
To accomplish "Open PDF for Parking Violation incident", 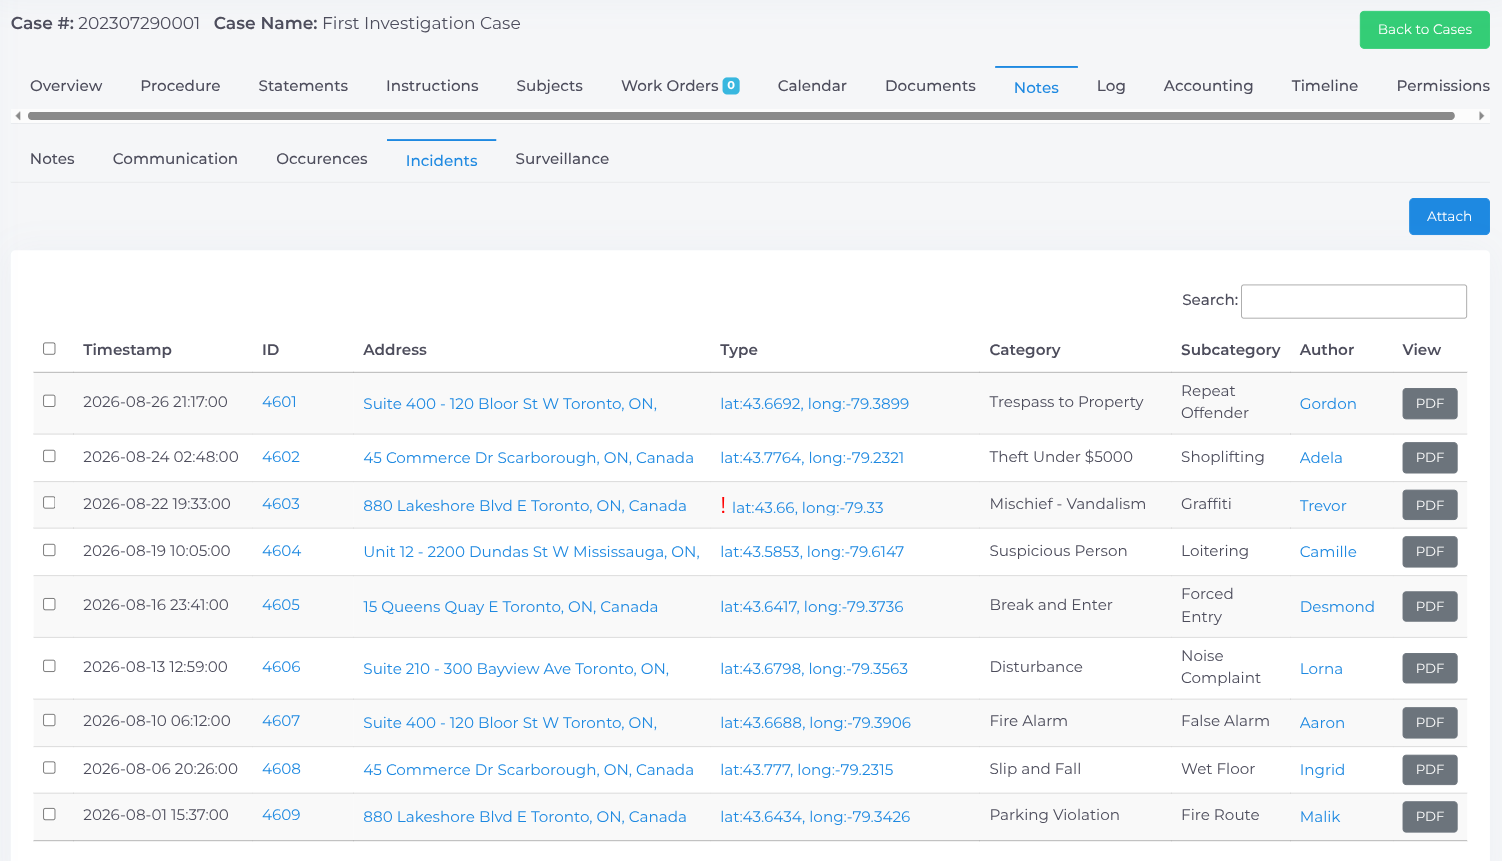I will point(1429,817).
